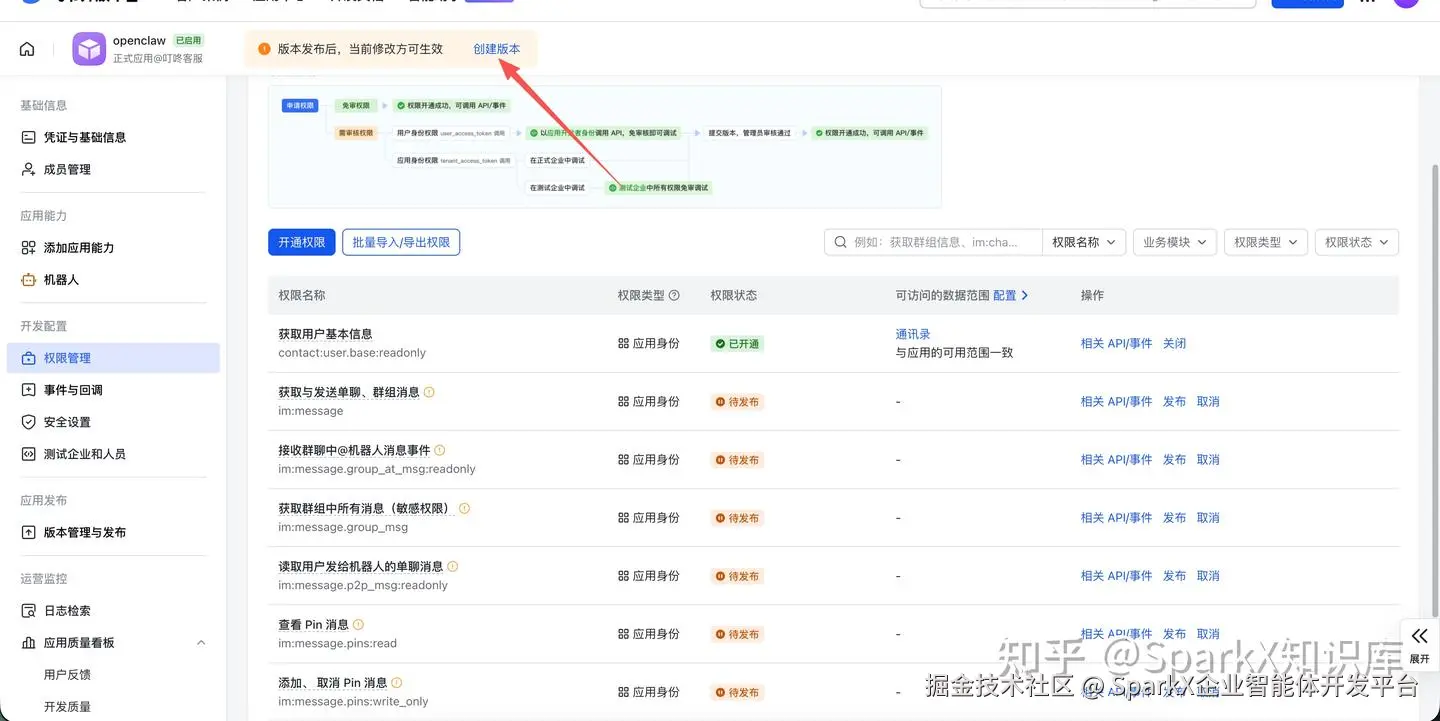
Task: Click the 配置 link in 可访问的数据范围 header
Action: coord(1010,295)
